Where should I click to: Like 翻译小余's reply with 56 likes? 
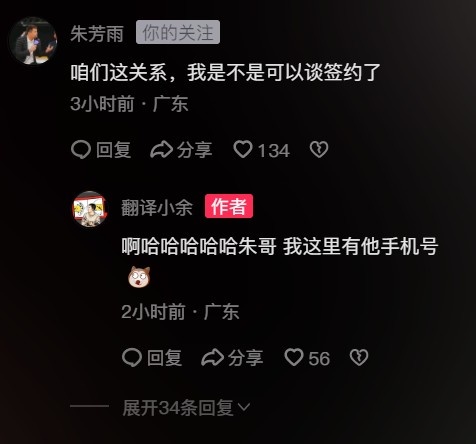294,357
